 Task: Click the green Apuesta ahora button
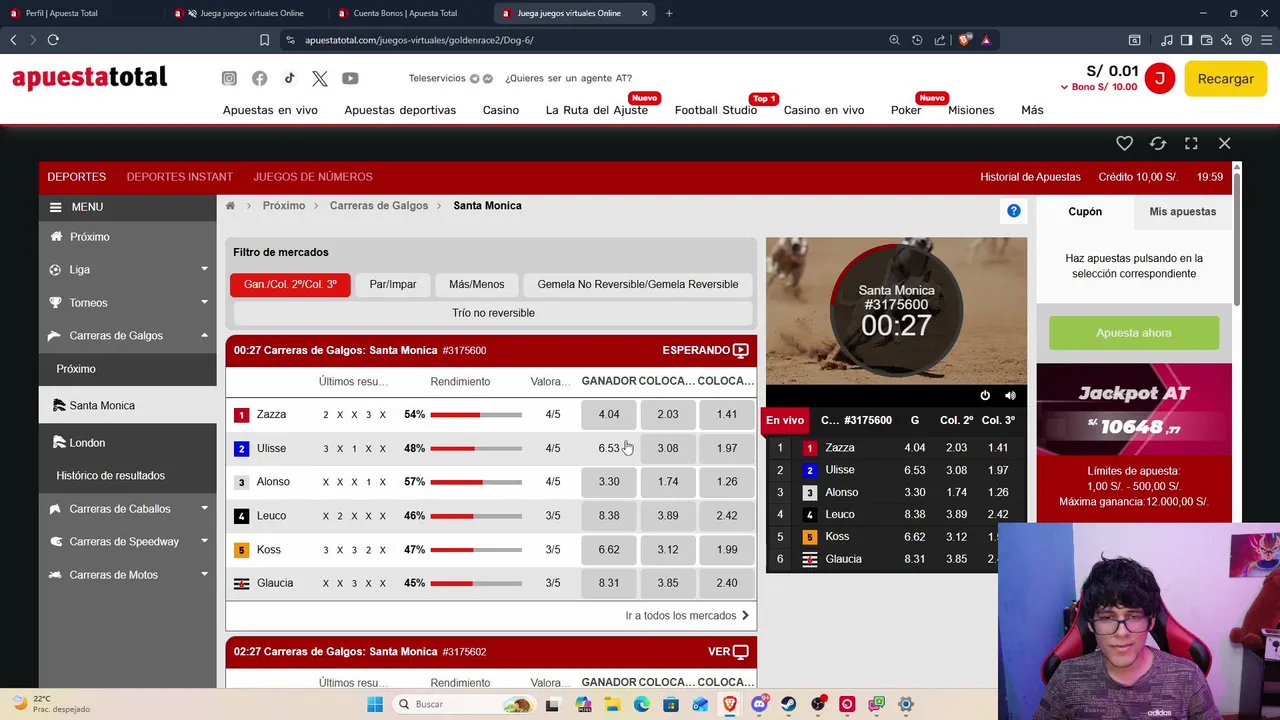tap(1134, 333)
